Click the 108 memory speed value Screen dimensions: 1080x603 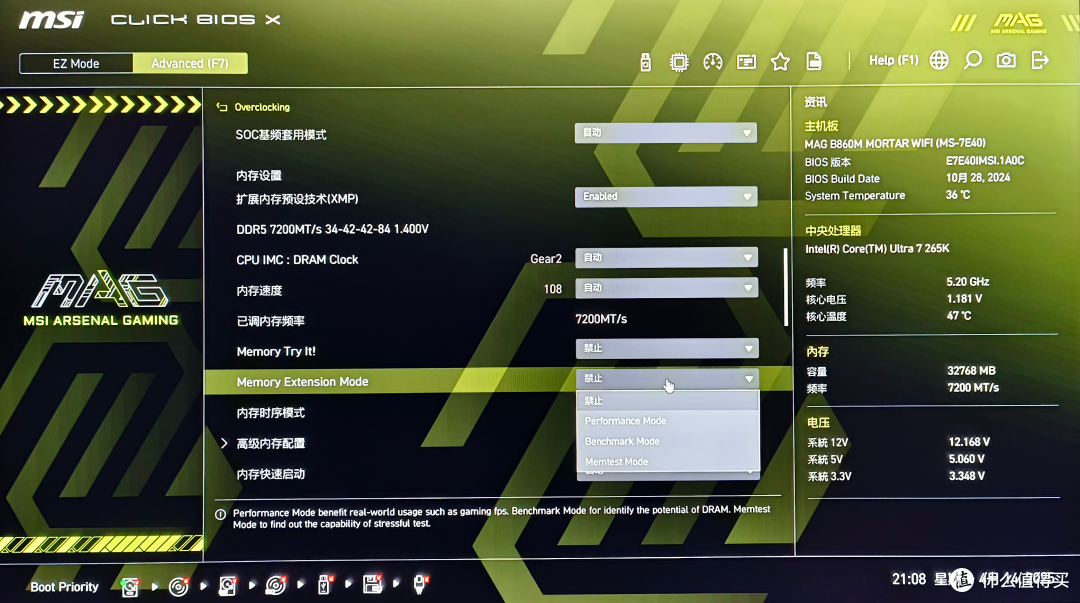(553, 289)
